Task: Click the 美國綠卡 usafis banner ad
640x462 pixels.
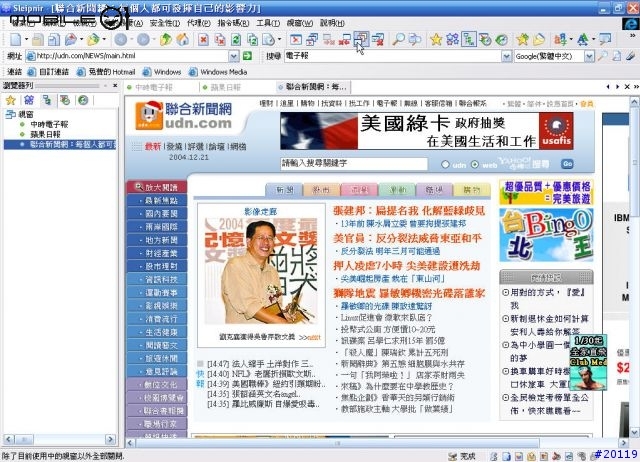Action: coord(427,131)
